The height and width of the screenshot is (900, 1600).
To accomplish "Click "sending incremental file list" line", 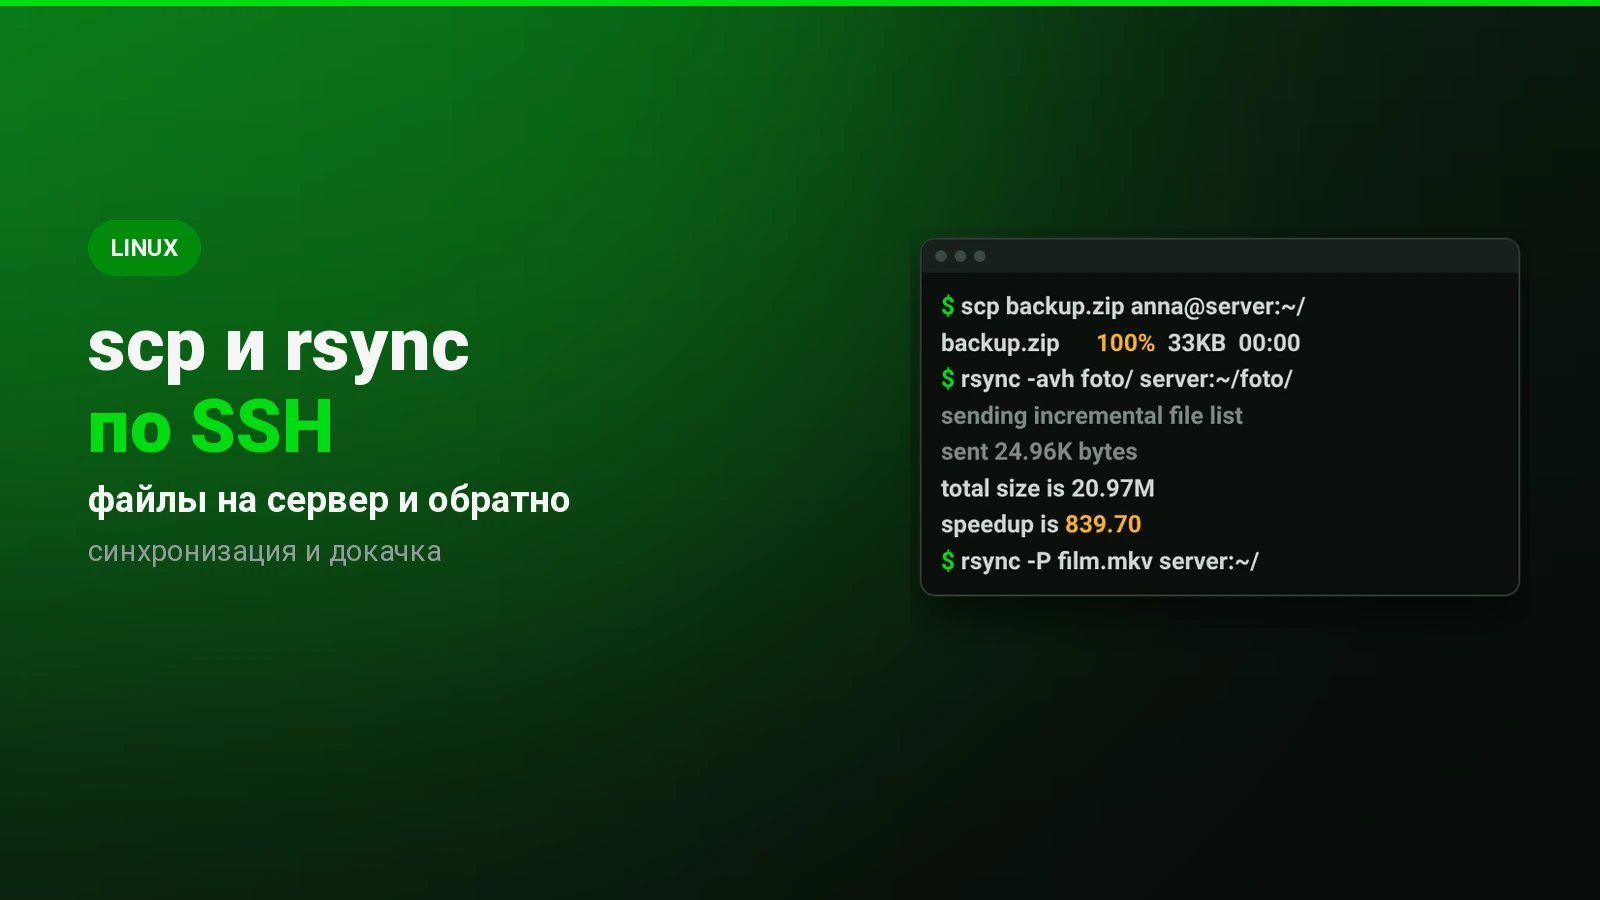I will point(1091,416).
